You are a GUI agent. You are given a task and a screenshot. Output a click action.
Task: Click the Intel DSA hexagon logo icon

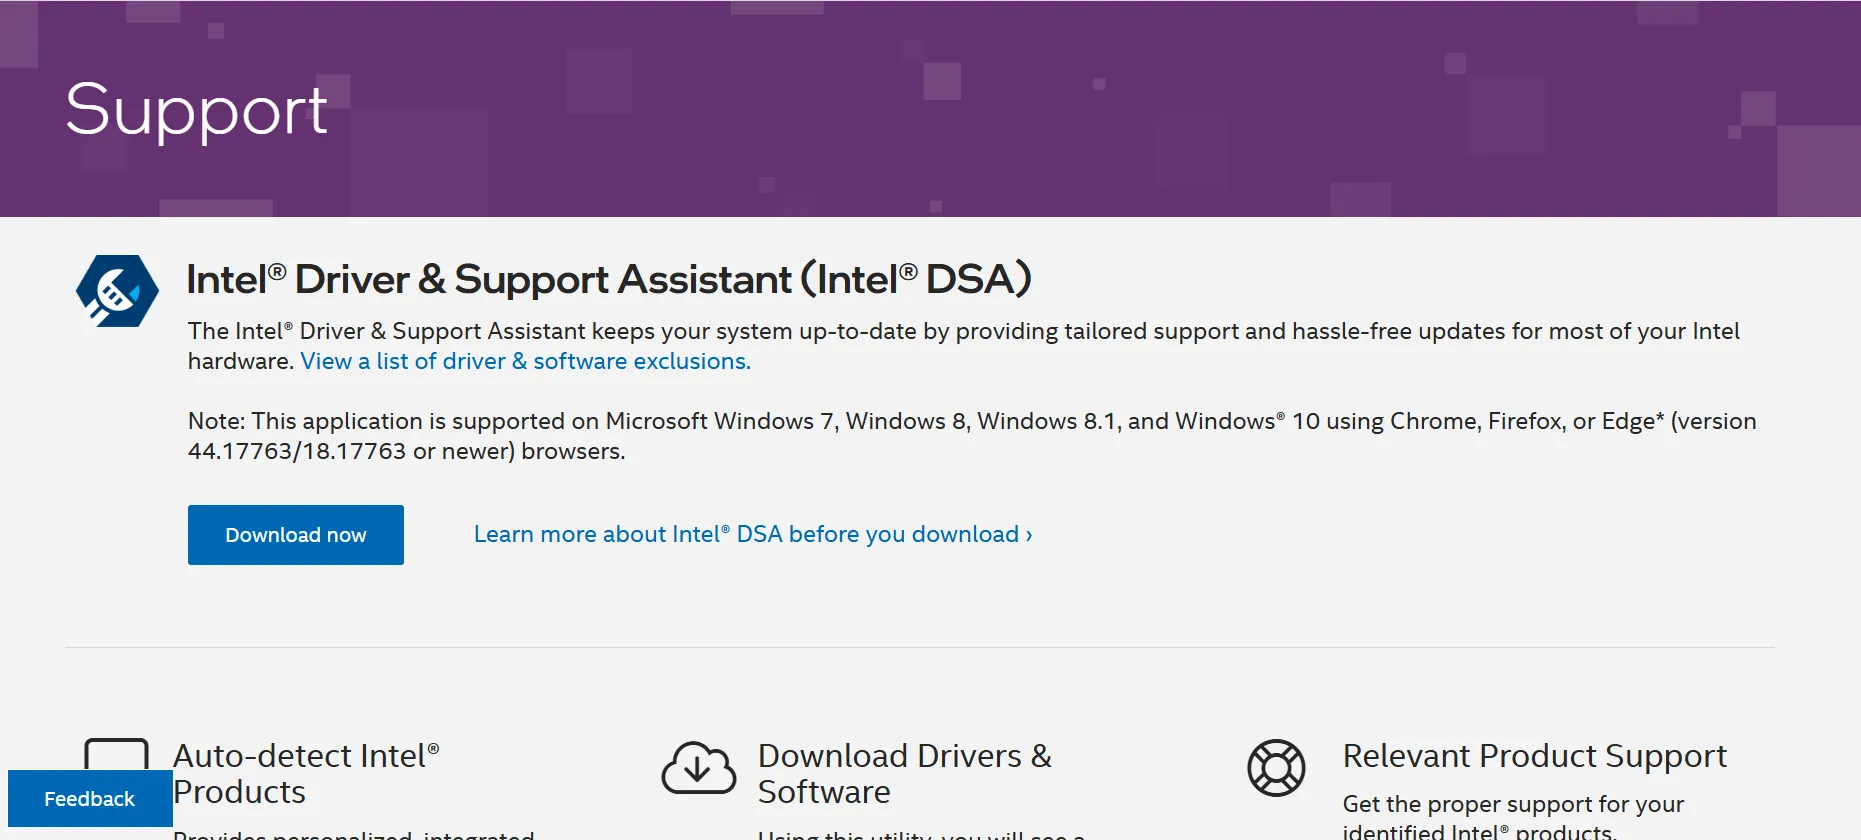click(x=117, y=291)
